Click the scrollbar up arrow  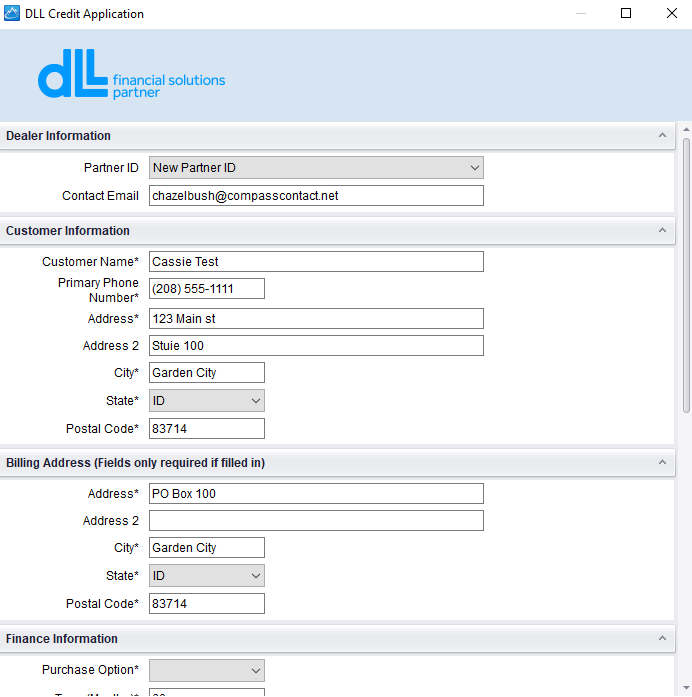pos(686,129)
